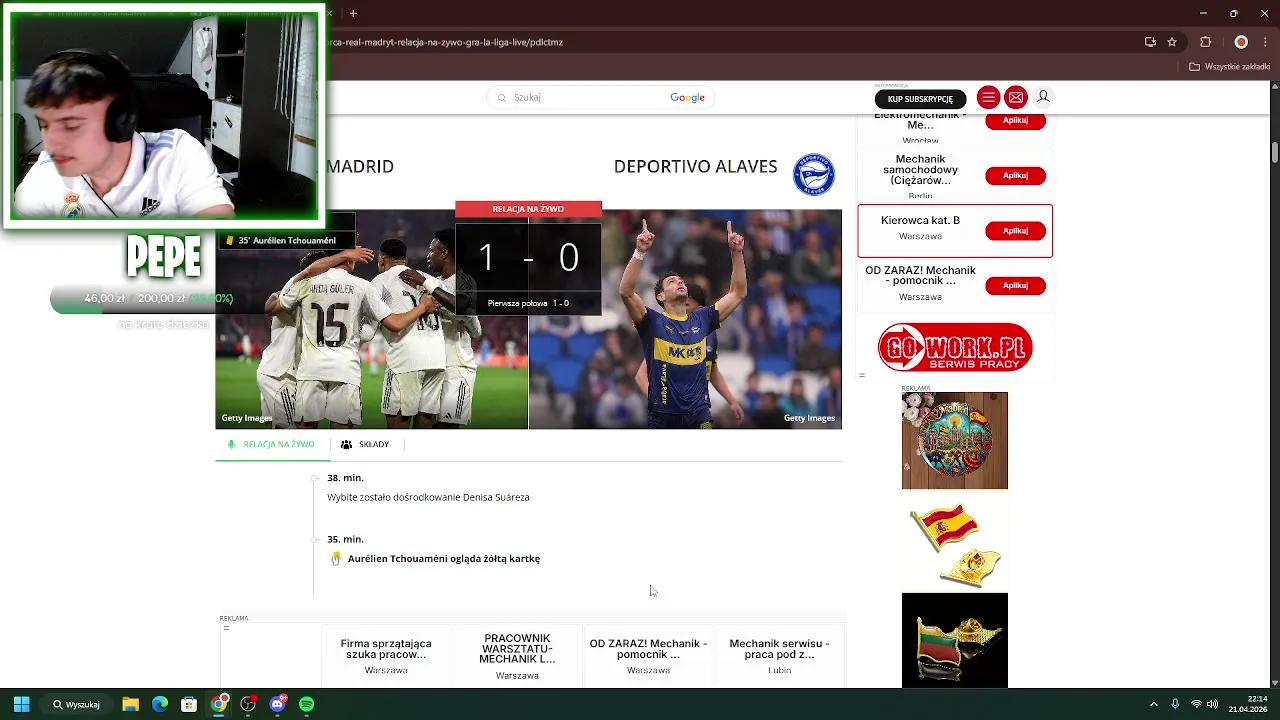Viewport: 1280px width, 720px height.
Task: Click the yellow card hand icon at 35 min
Action: click(x=336, y=559)
